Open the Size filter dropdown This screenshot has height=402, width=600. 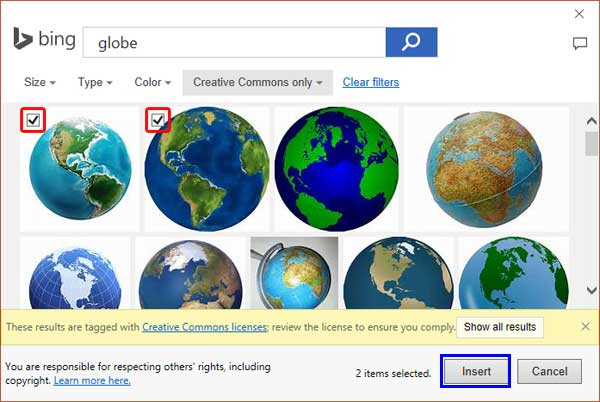point(39,82)
